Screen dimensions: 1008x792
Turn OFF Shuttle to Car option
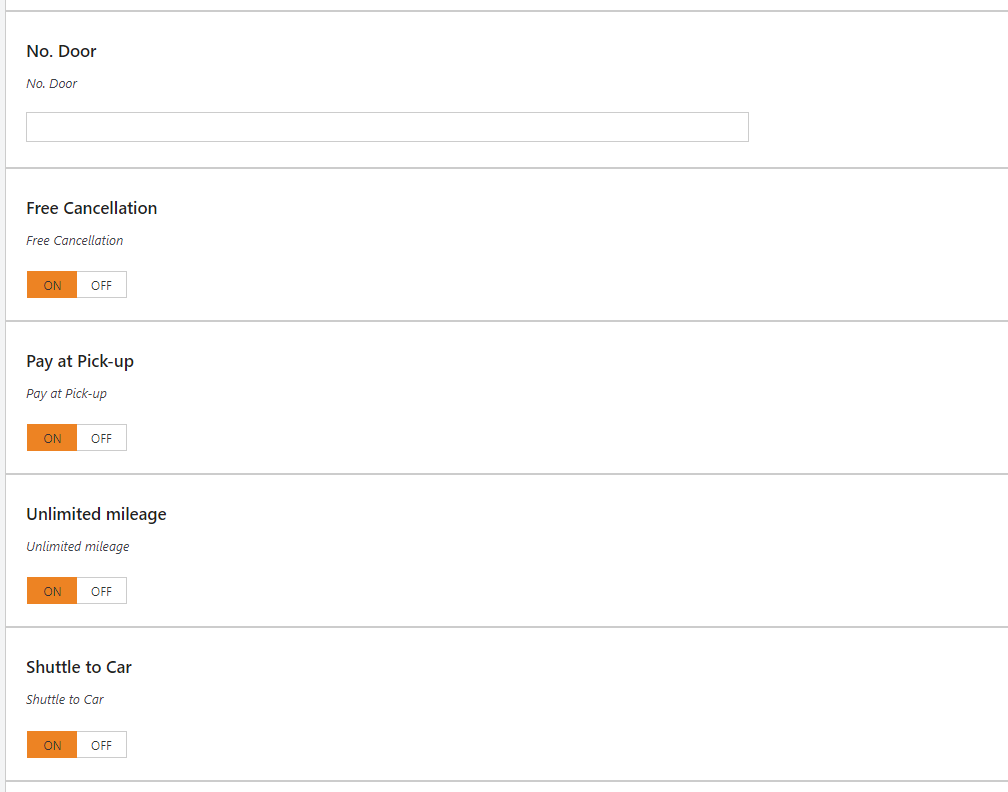(x=102, y=744)
